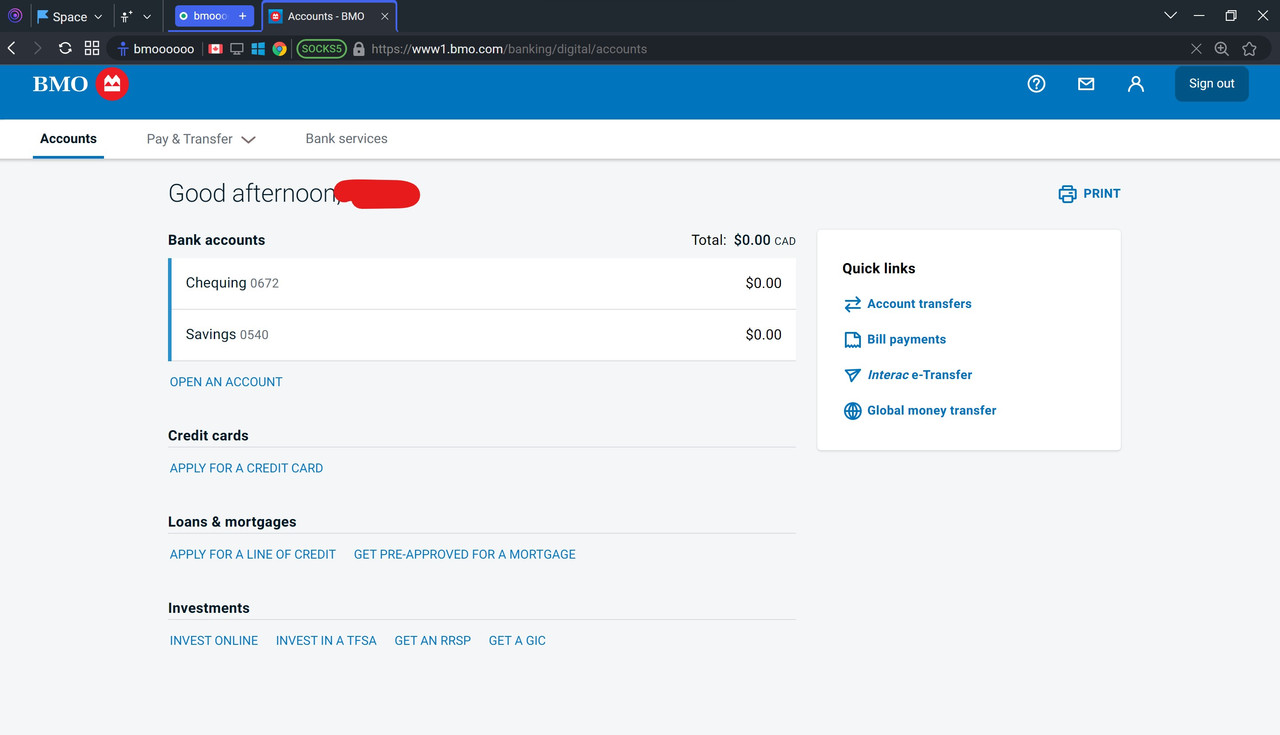
Task: Switch to the bmooo browser tab
Action: (214, 16)
